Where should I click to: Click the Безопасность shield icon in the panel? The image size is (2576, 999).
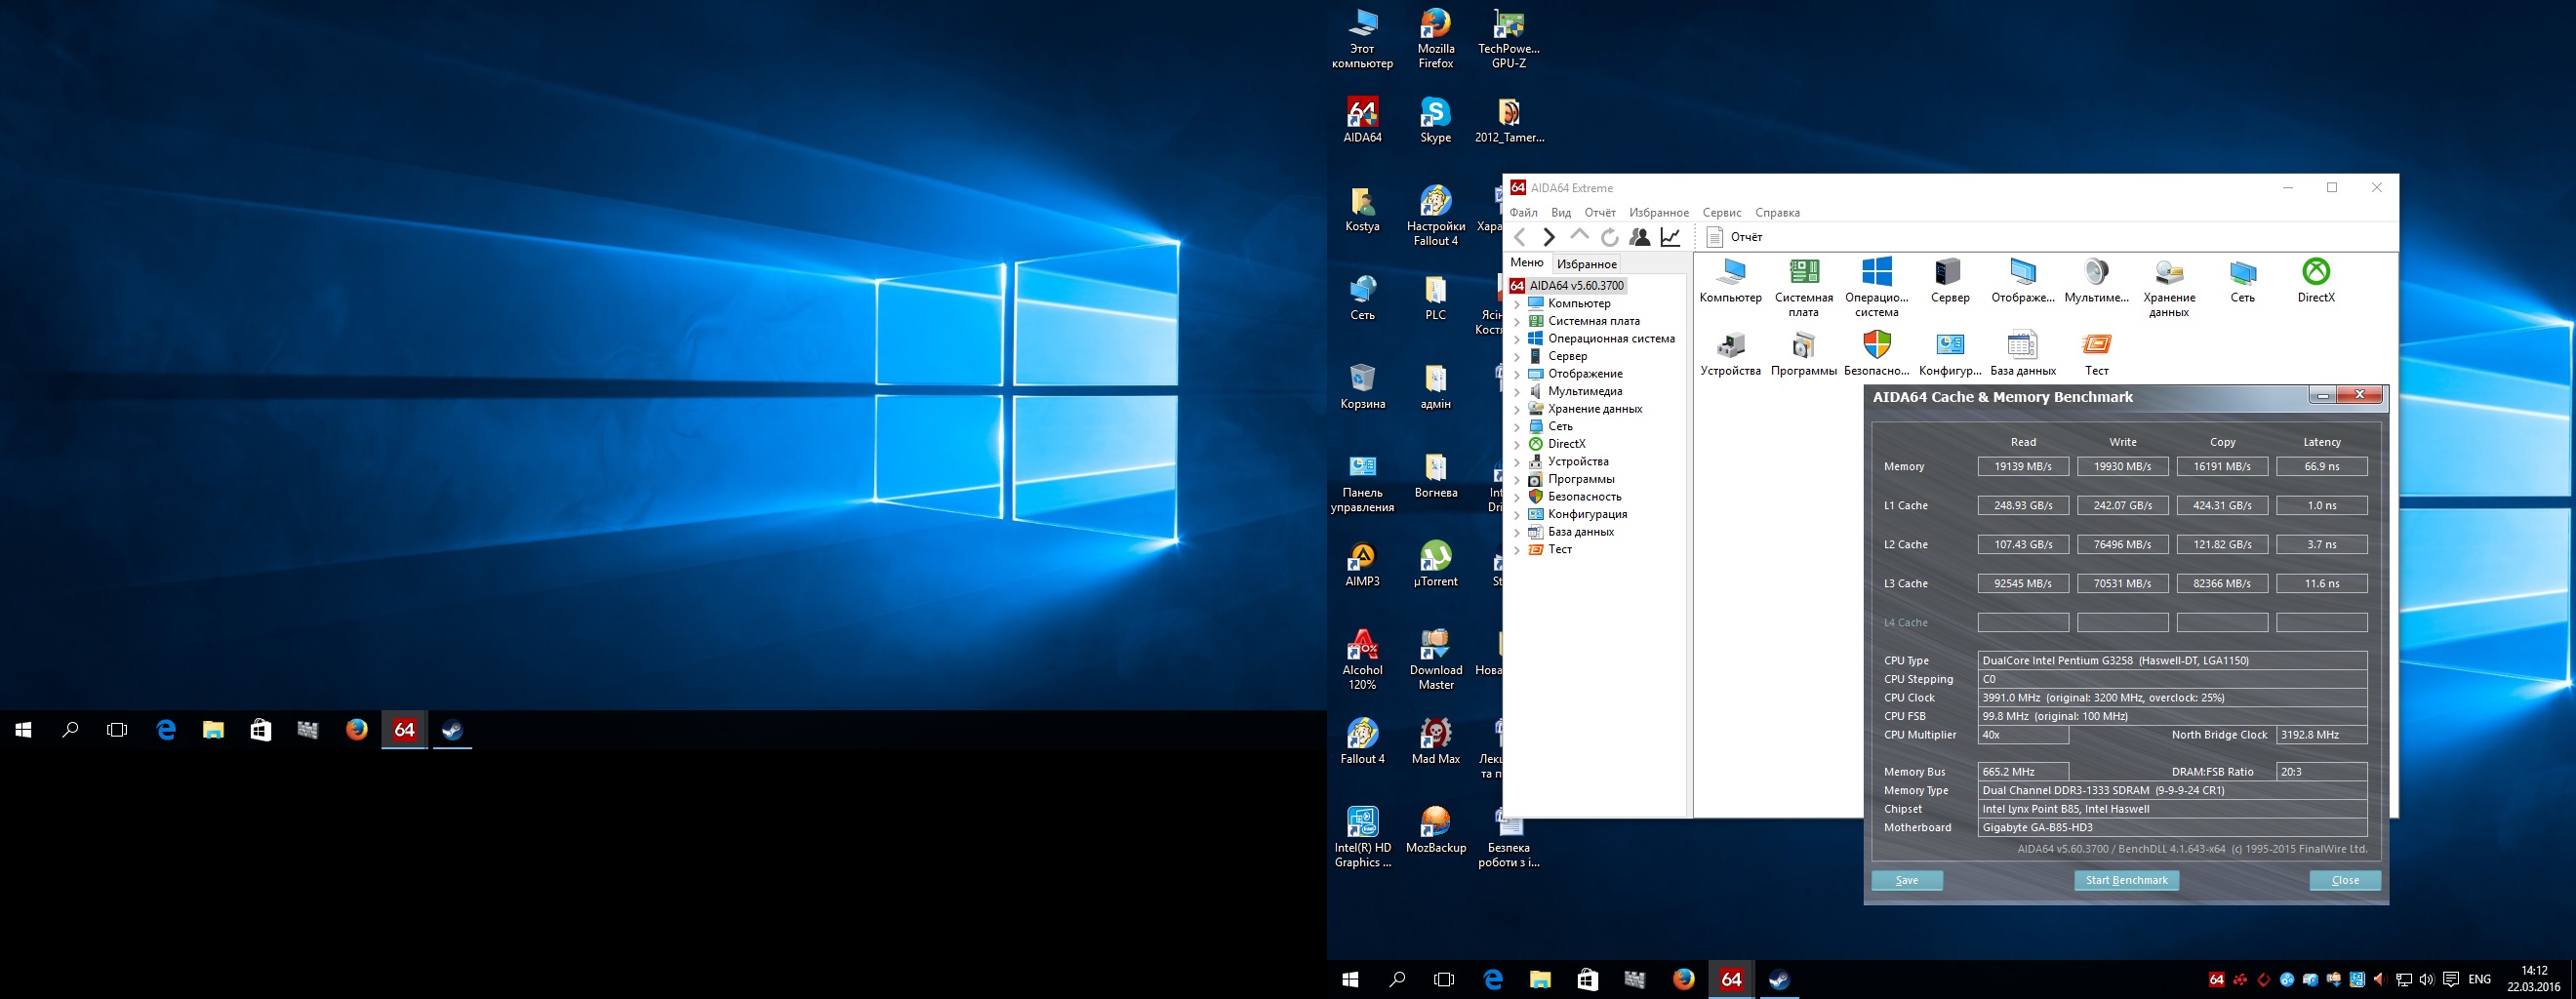(1877, 346)
